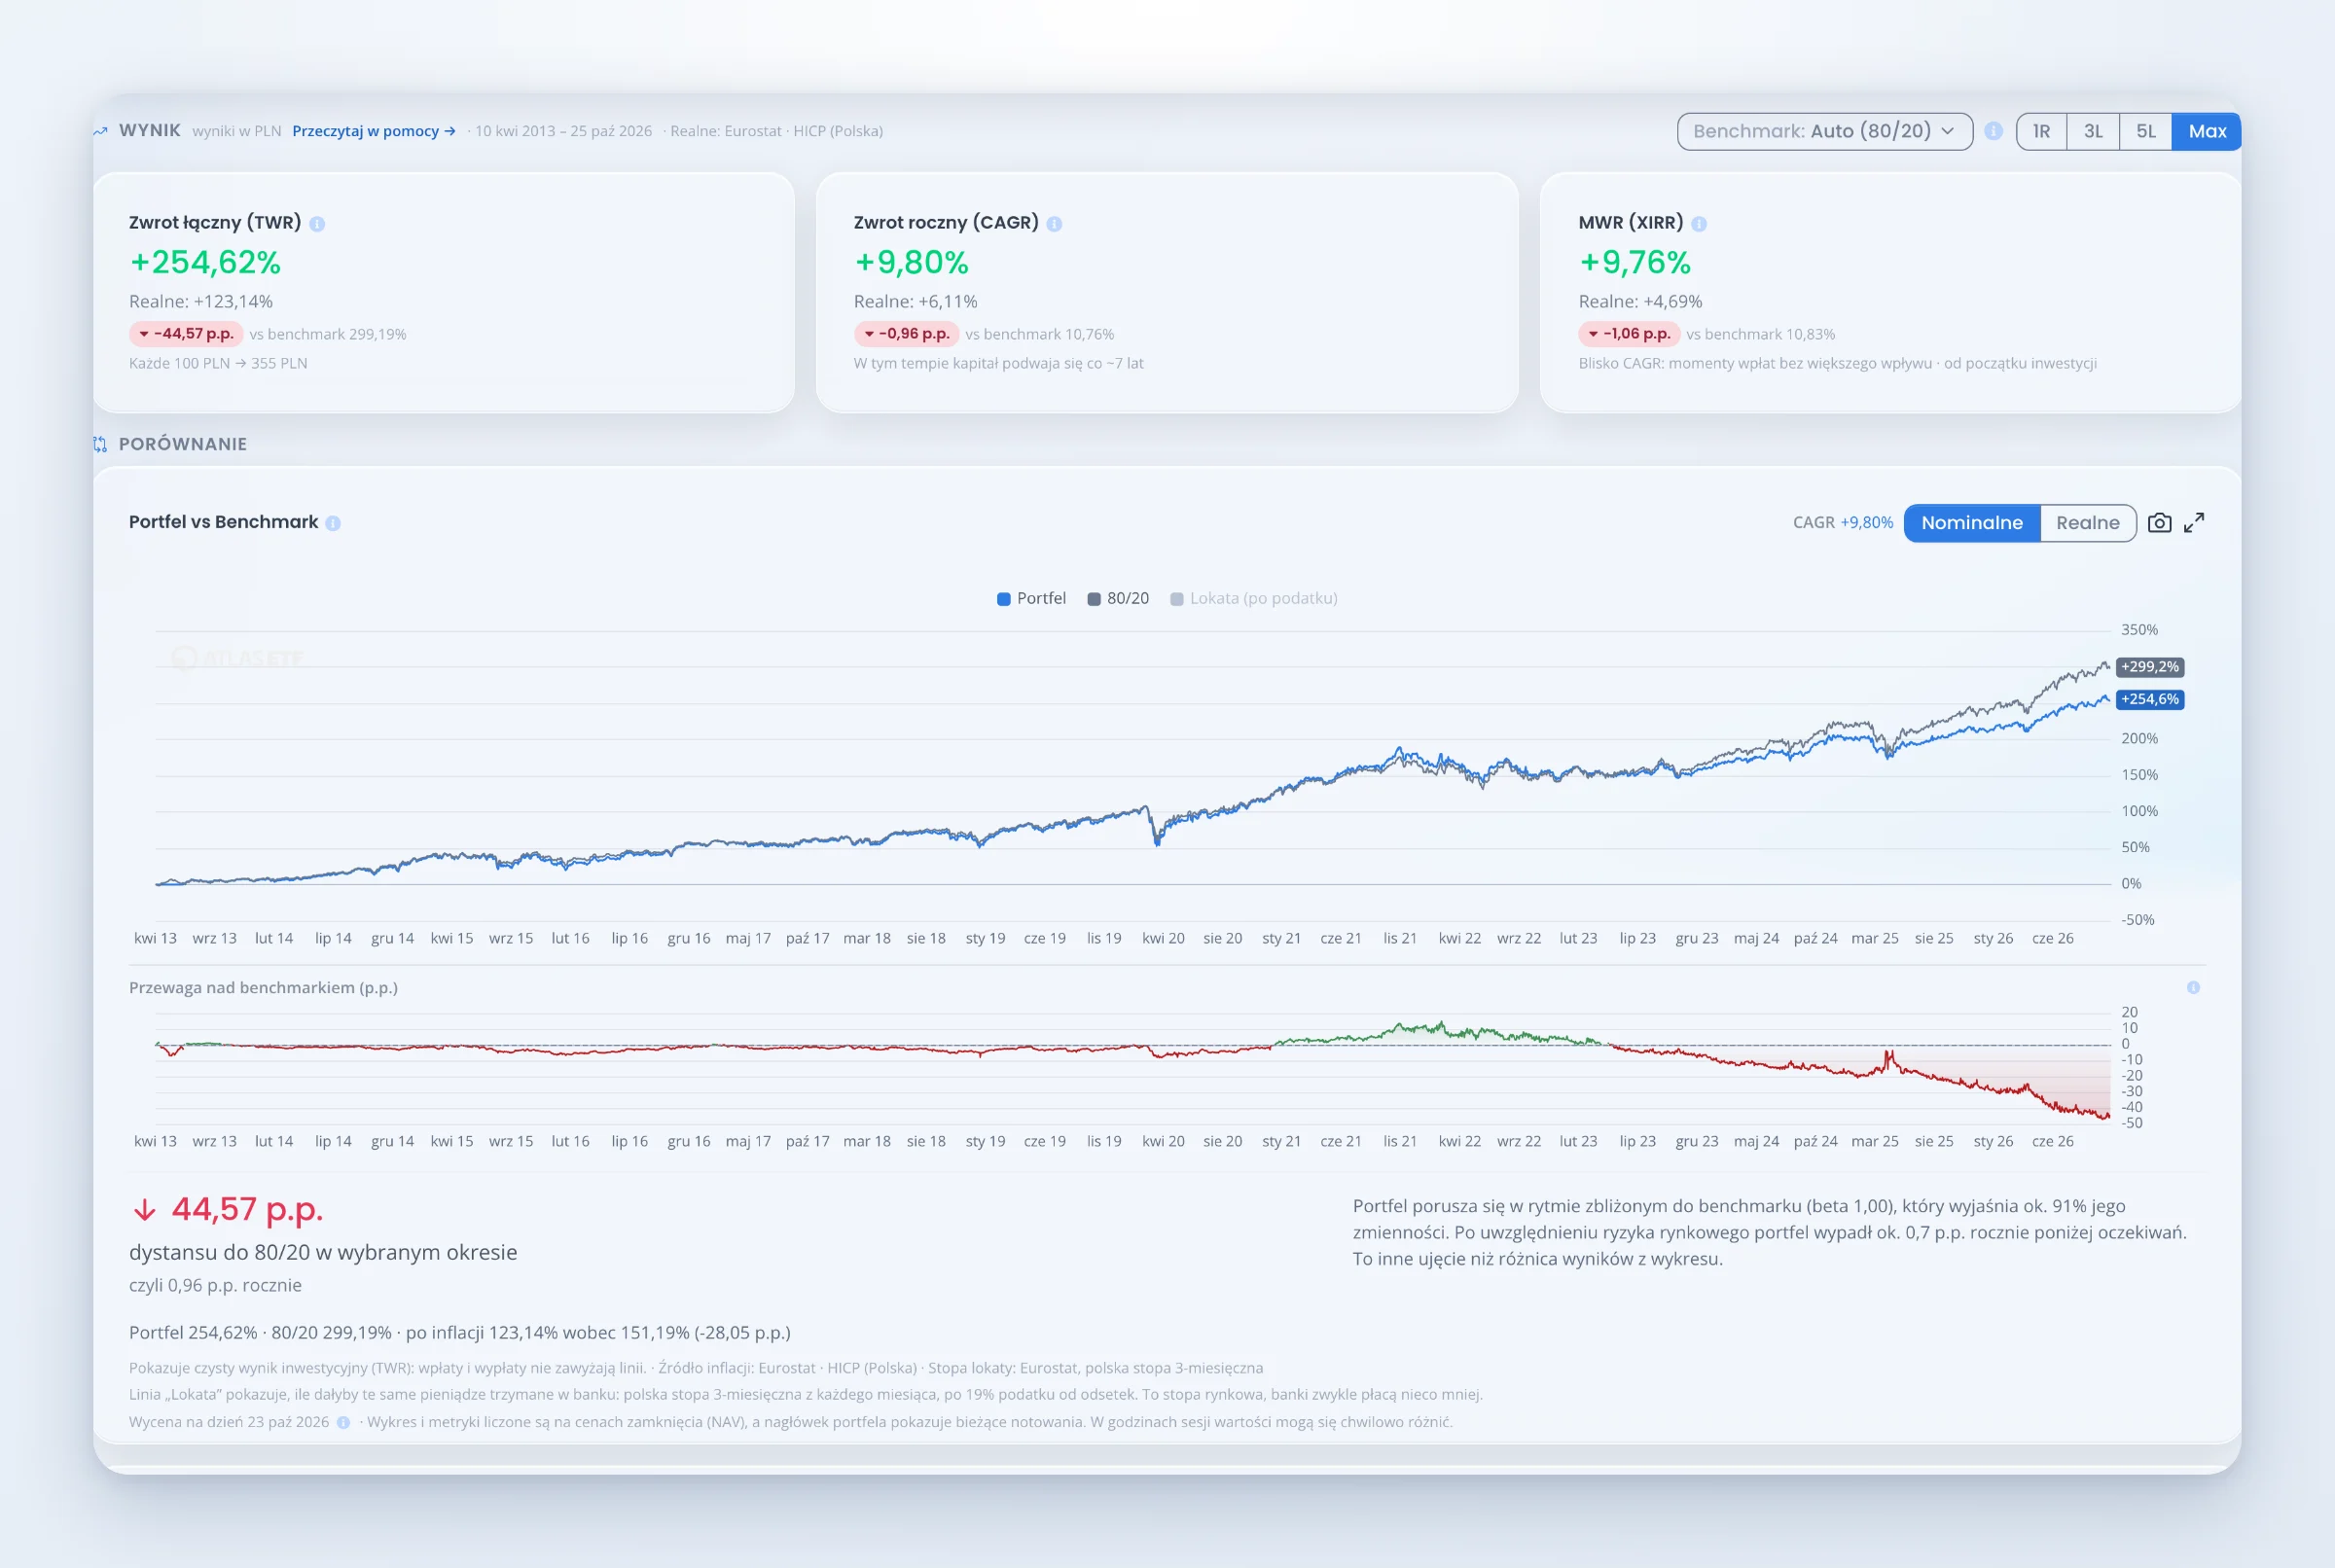The height and width of the screenshot is (1568, 2335).
Task: Select the 5L time range
Action: 2146,131
